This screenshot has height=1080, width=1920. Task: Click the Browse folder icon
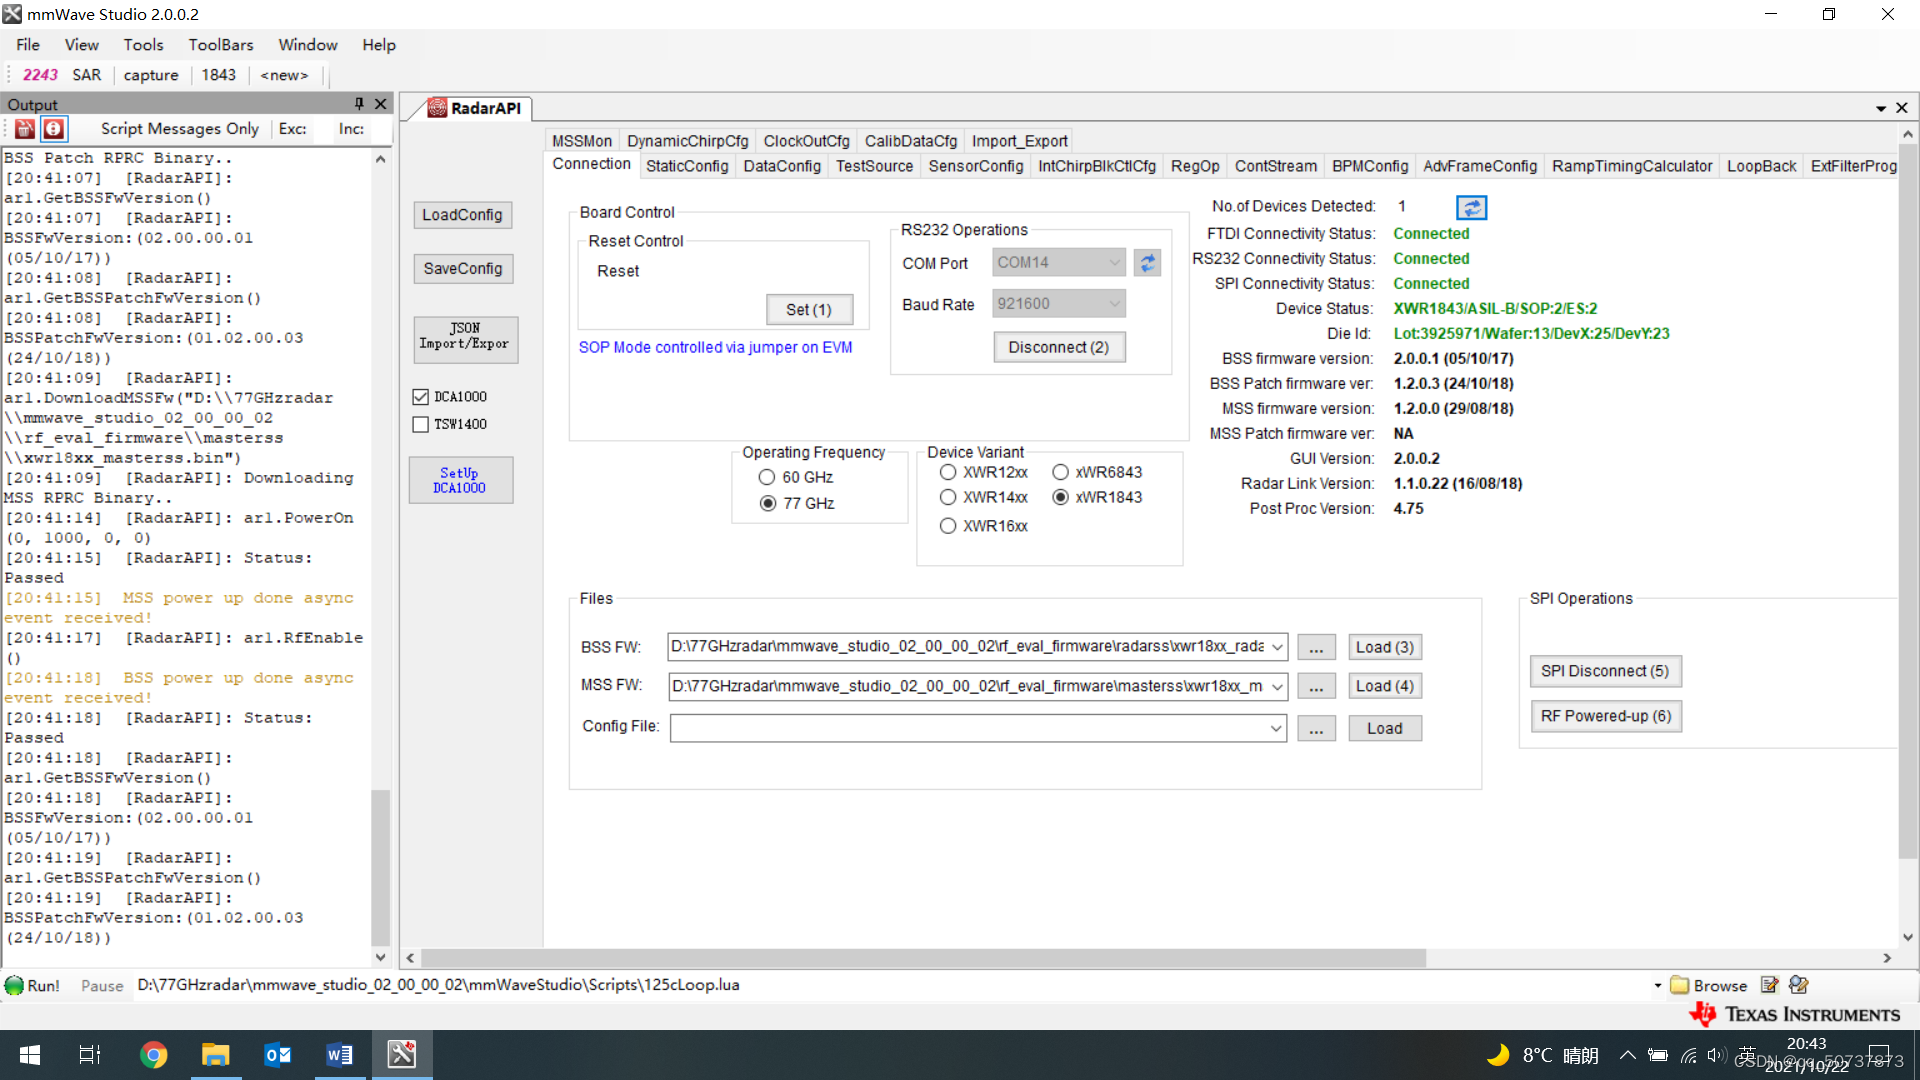(1680, 986)
